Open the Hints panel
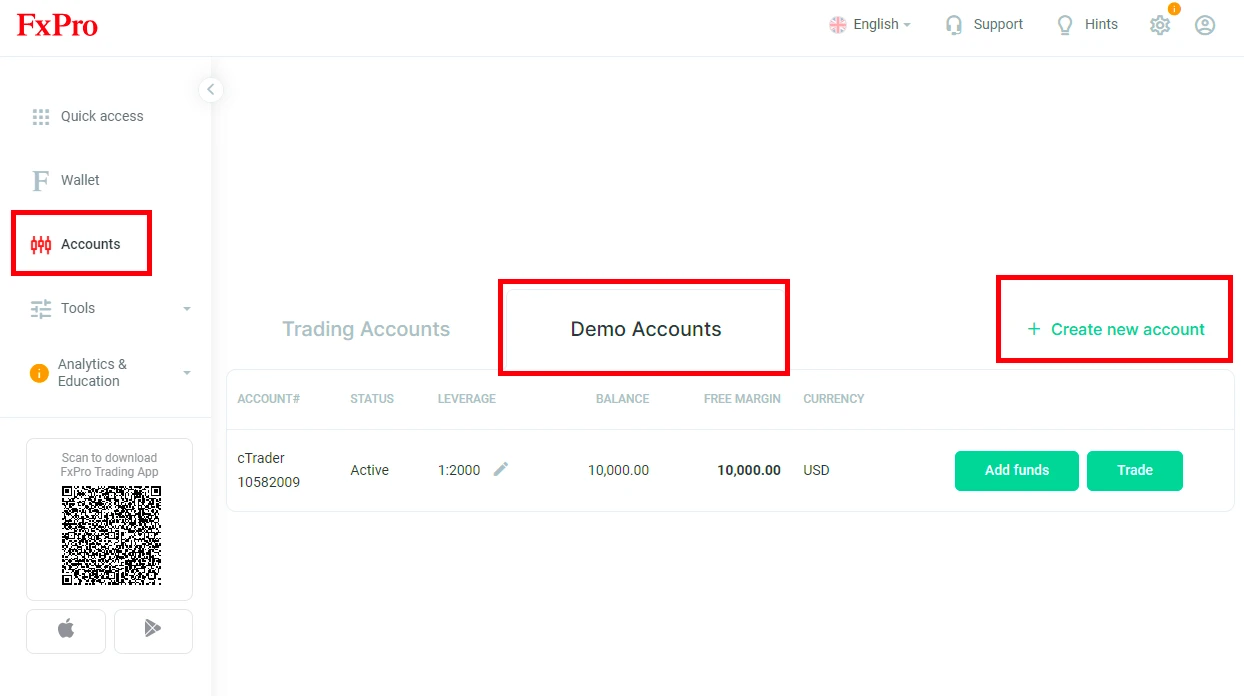The height and width of the screenshot is (696, 1244). 1087,24
